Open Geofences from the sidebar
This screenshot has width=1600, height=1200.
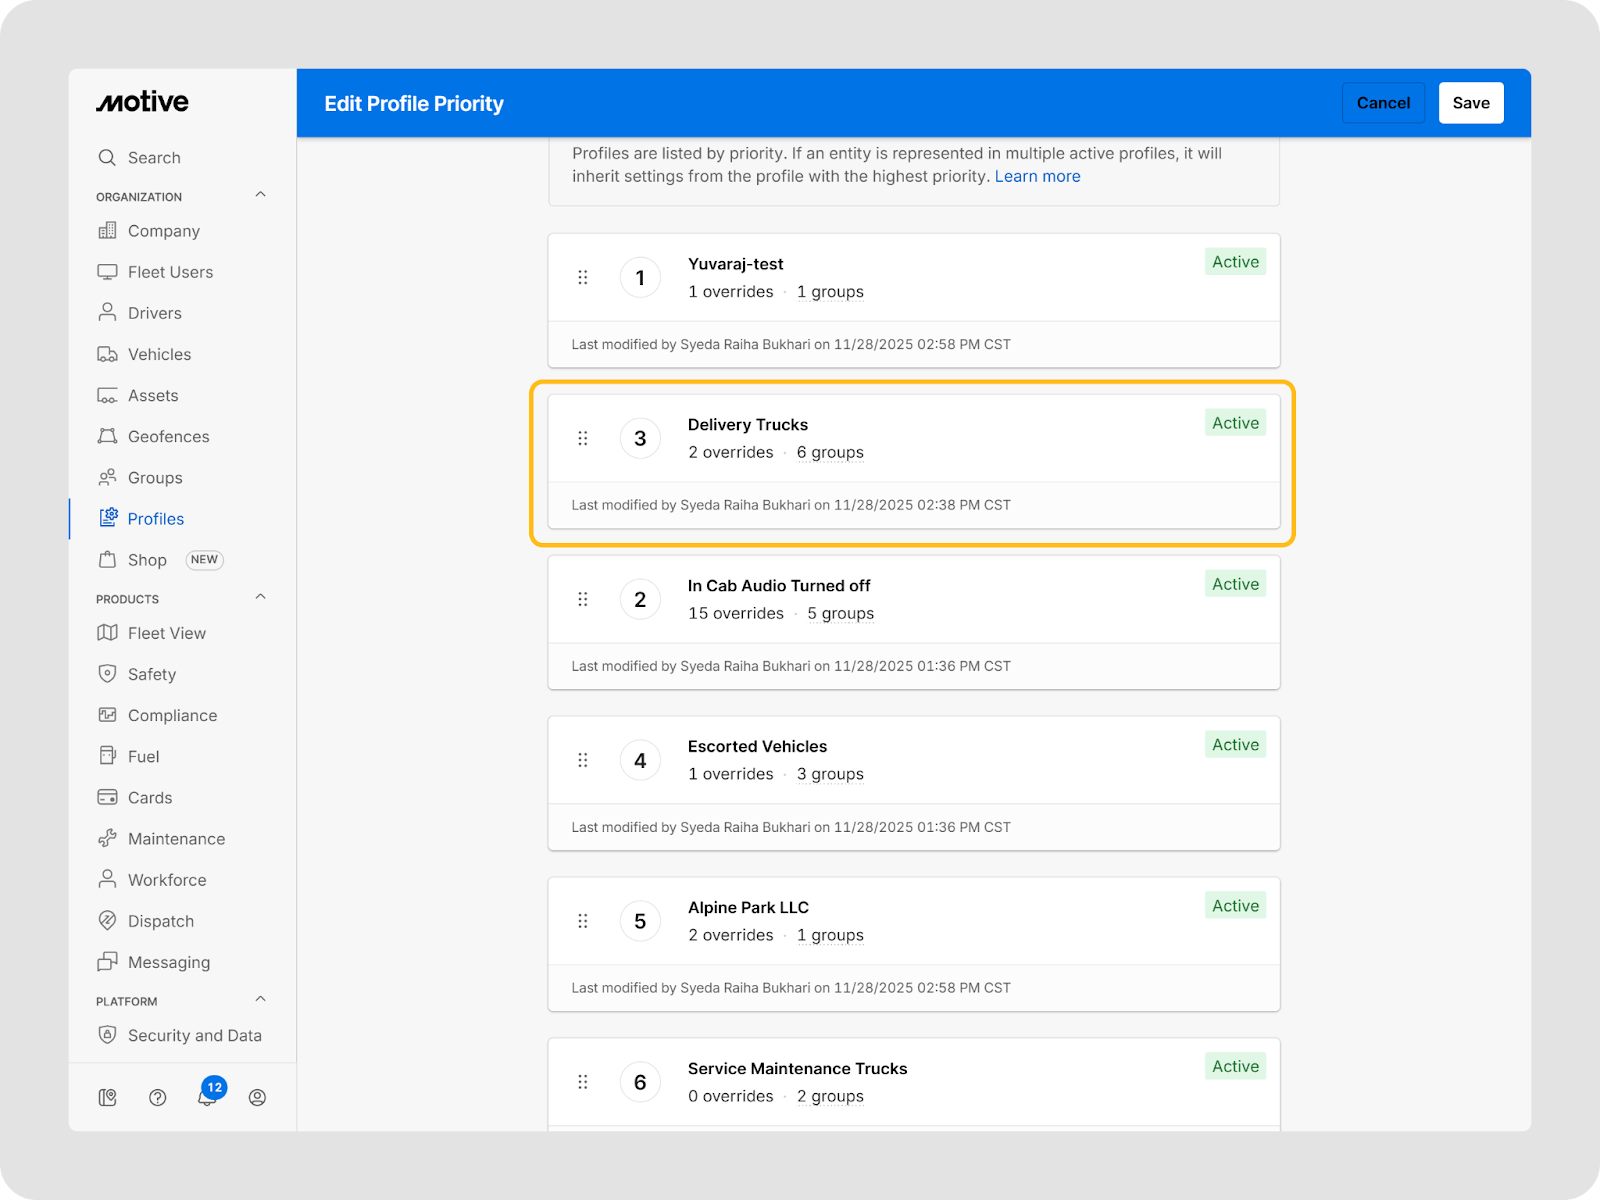click(x=168, y=437)
